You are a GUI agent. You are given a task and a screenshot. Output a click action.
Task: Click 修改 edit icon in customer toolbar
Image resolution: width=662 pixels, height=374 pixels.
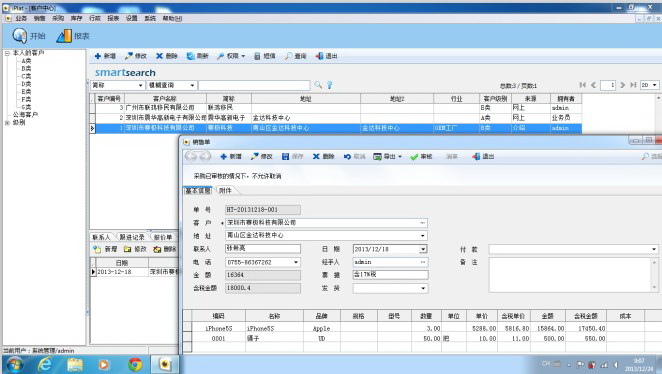[x=129, y=56]
